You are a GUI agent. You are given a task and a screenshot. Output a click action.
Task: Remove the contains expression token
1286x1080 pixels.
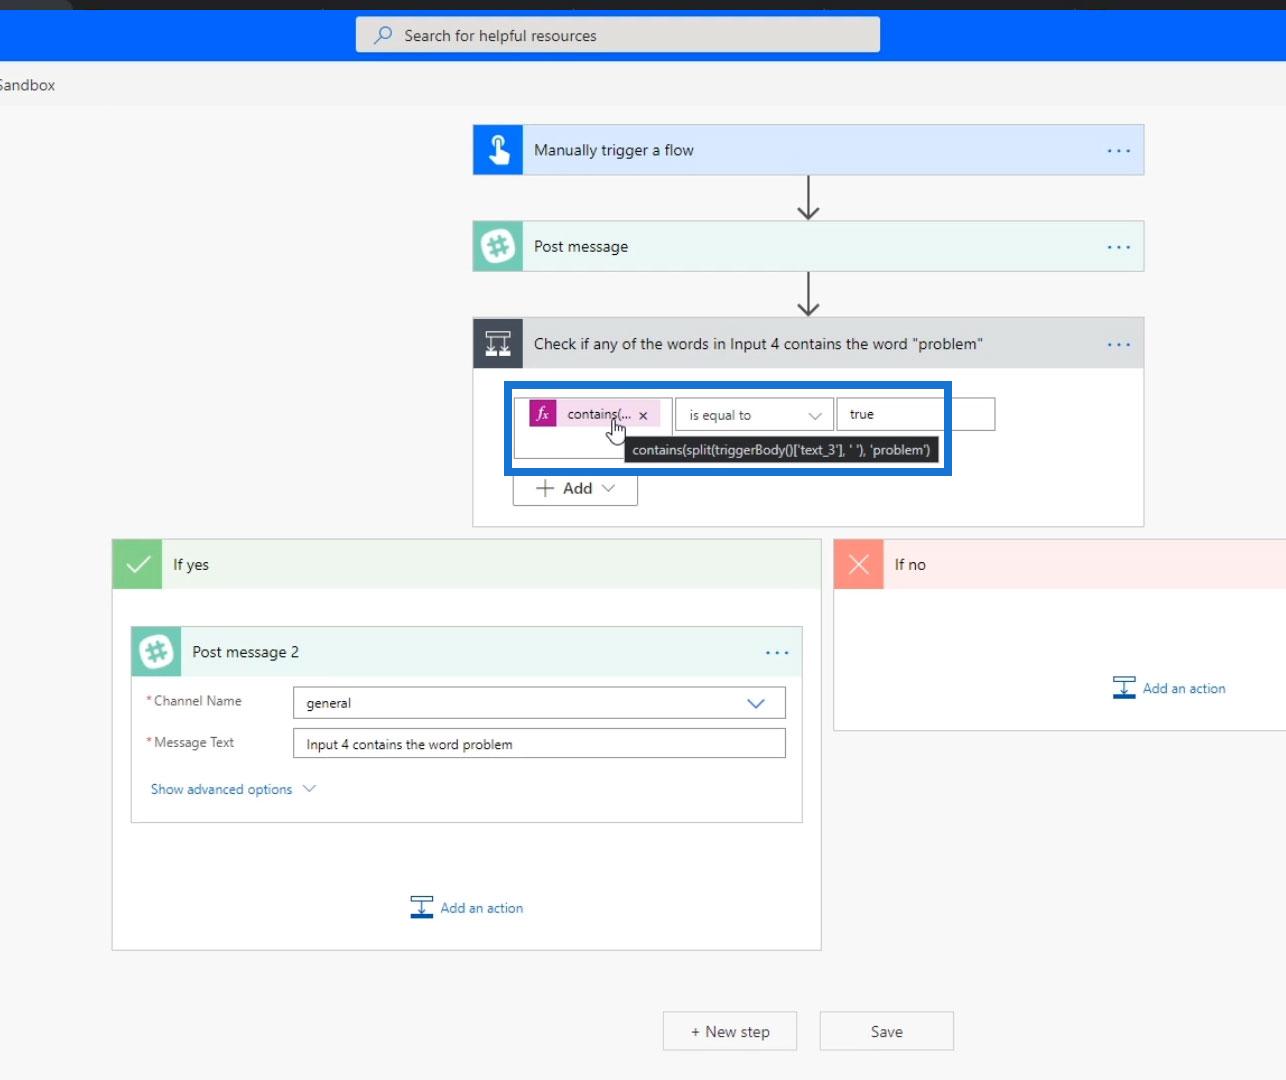(643, 415)
